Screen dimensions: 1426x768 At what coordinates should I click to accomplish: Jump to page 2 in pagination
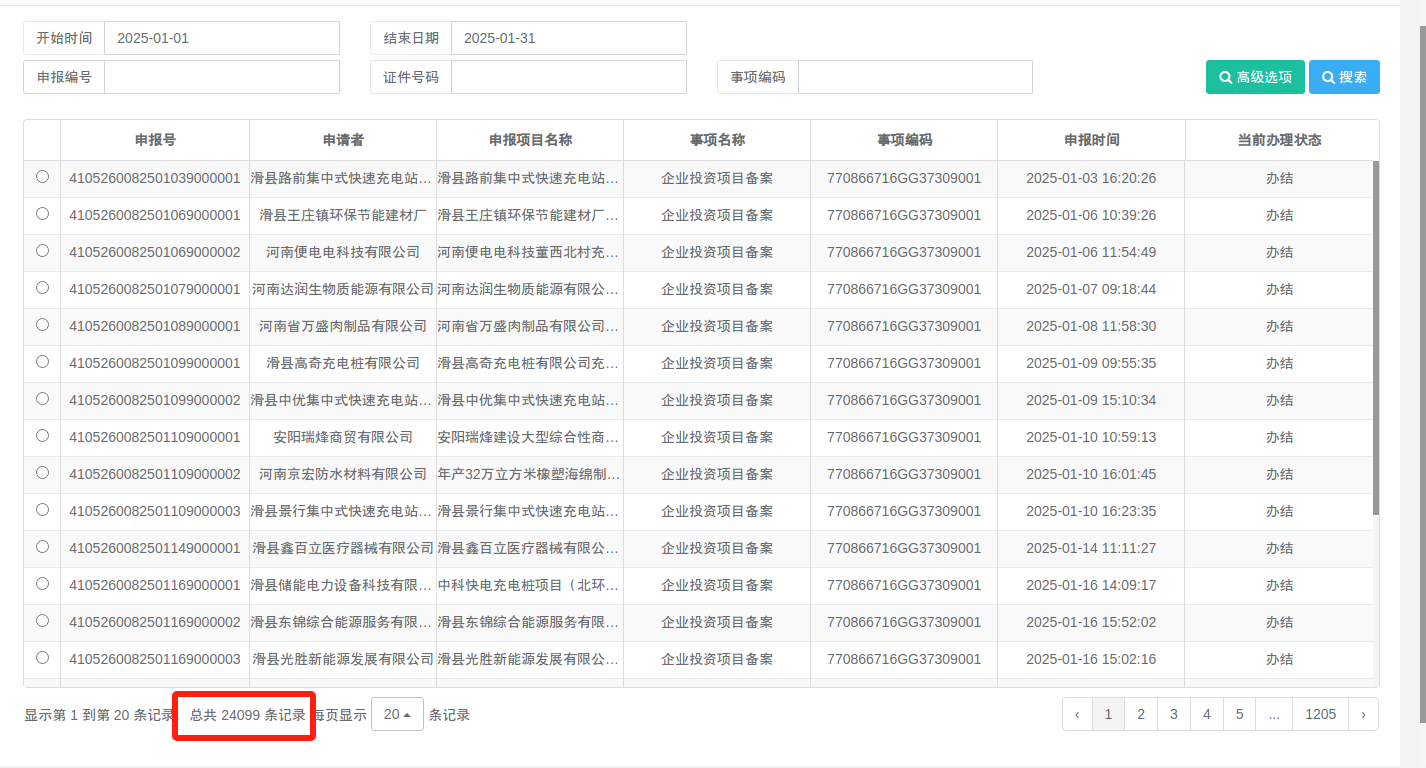click(1140, 714)
